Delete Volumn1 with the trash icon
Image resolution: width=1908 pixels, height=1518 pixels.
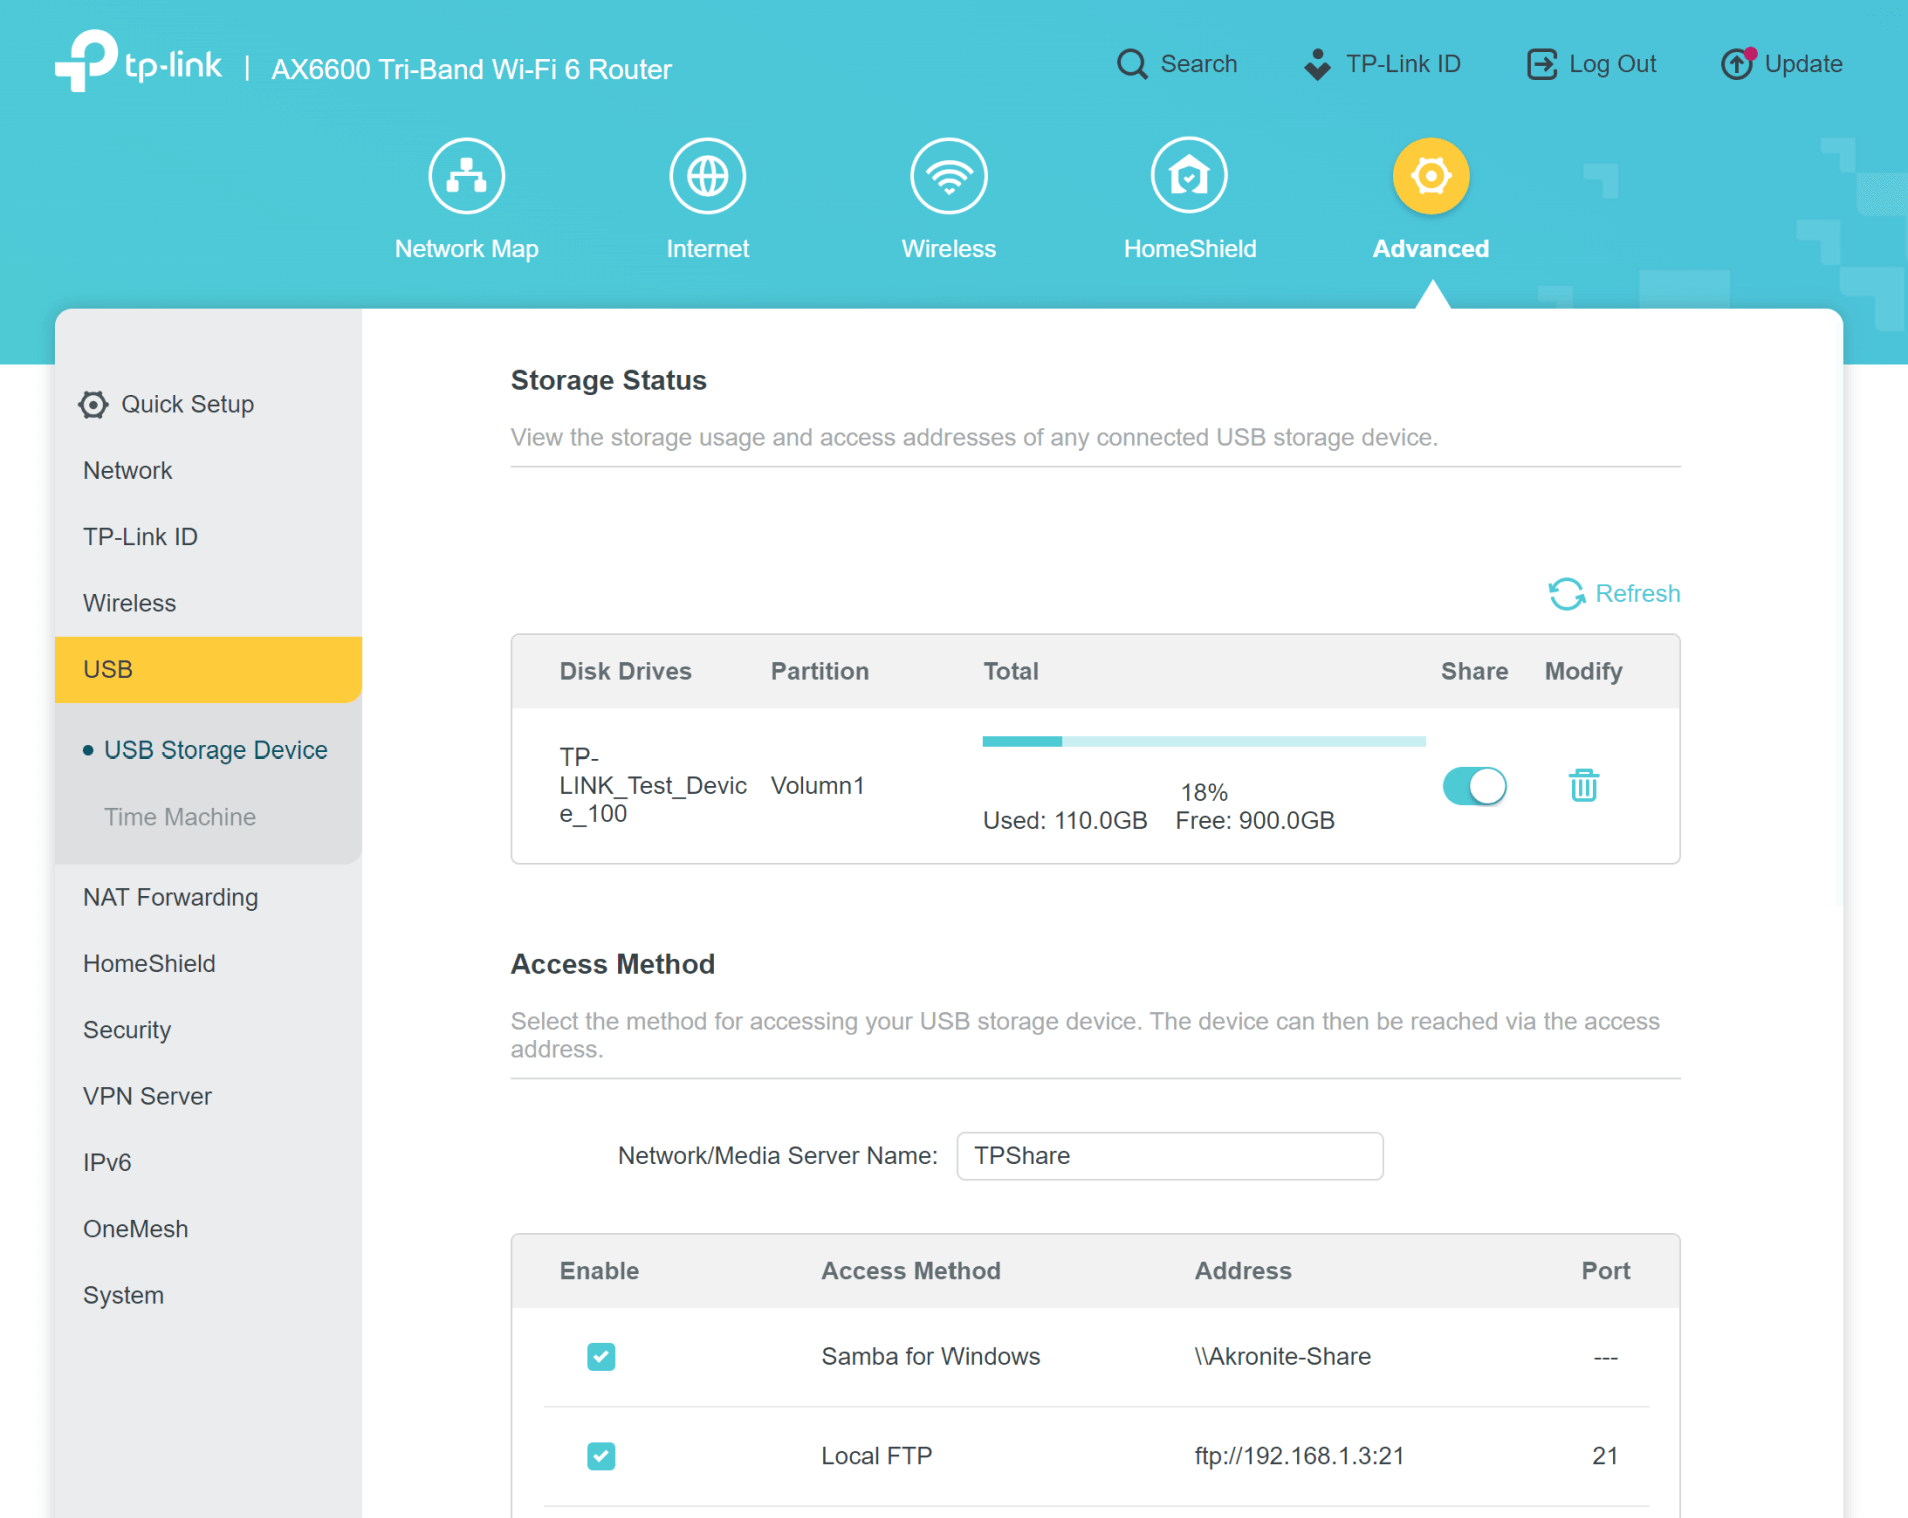[1583, 786]
